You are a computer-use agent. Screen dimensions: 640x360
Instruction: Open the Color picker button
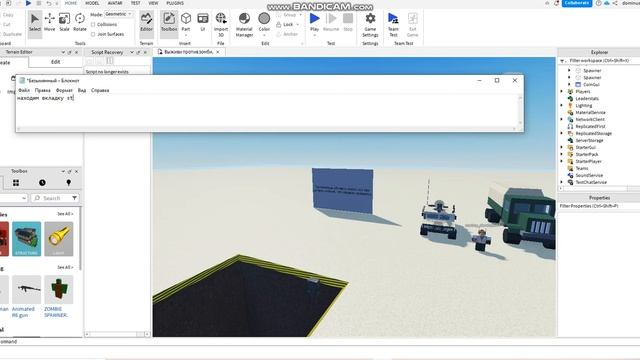264,24
